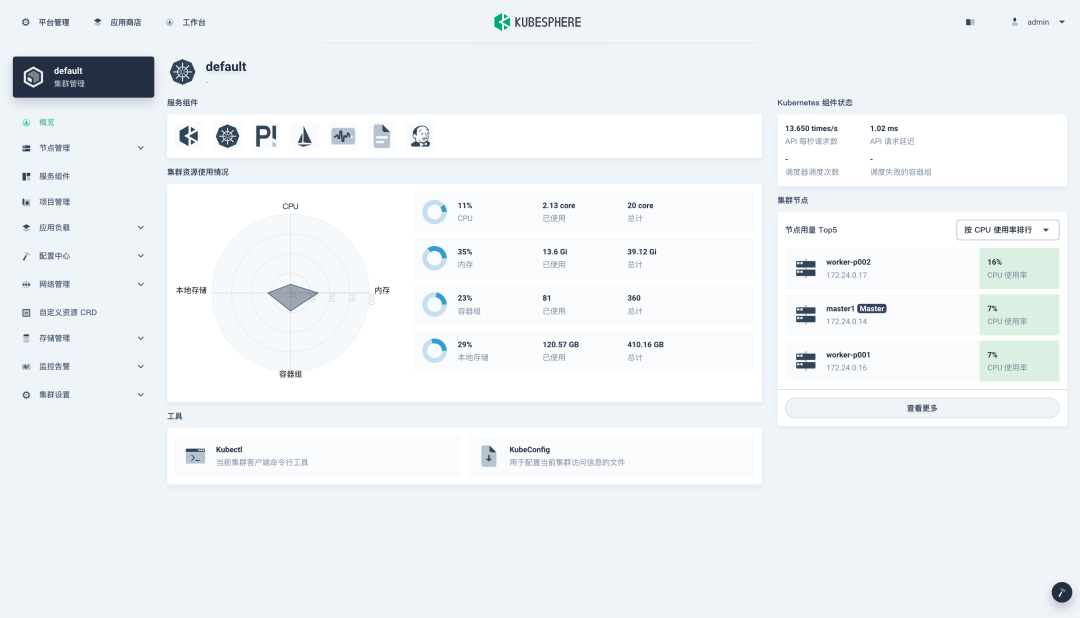This screenshot has width=1080, height=618.
Task: Open the worker-p001 node row
Action: [922, 360]
